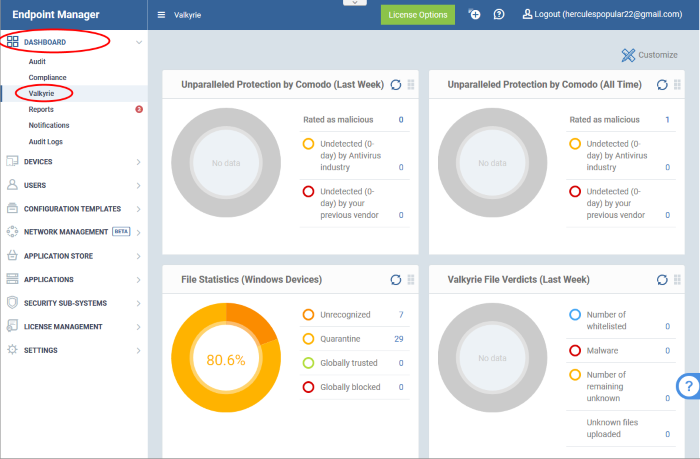Screen dimensions: 700x459
Task: Expand the Settings section chevron
Action: click(138, 351)
